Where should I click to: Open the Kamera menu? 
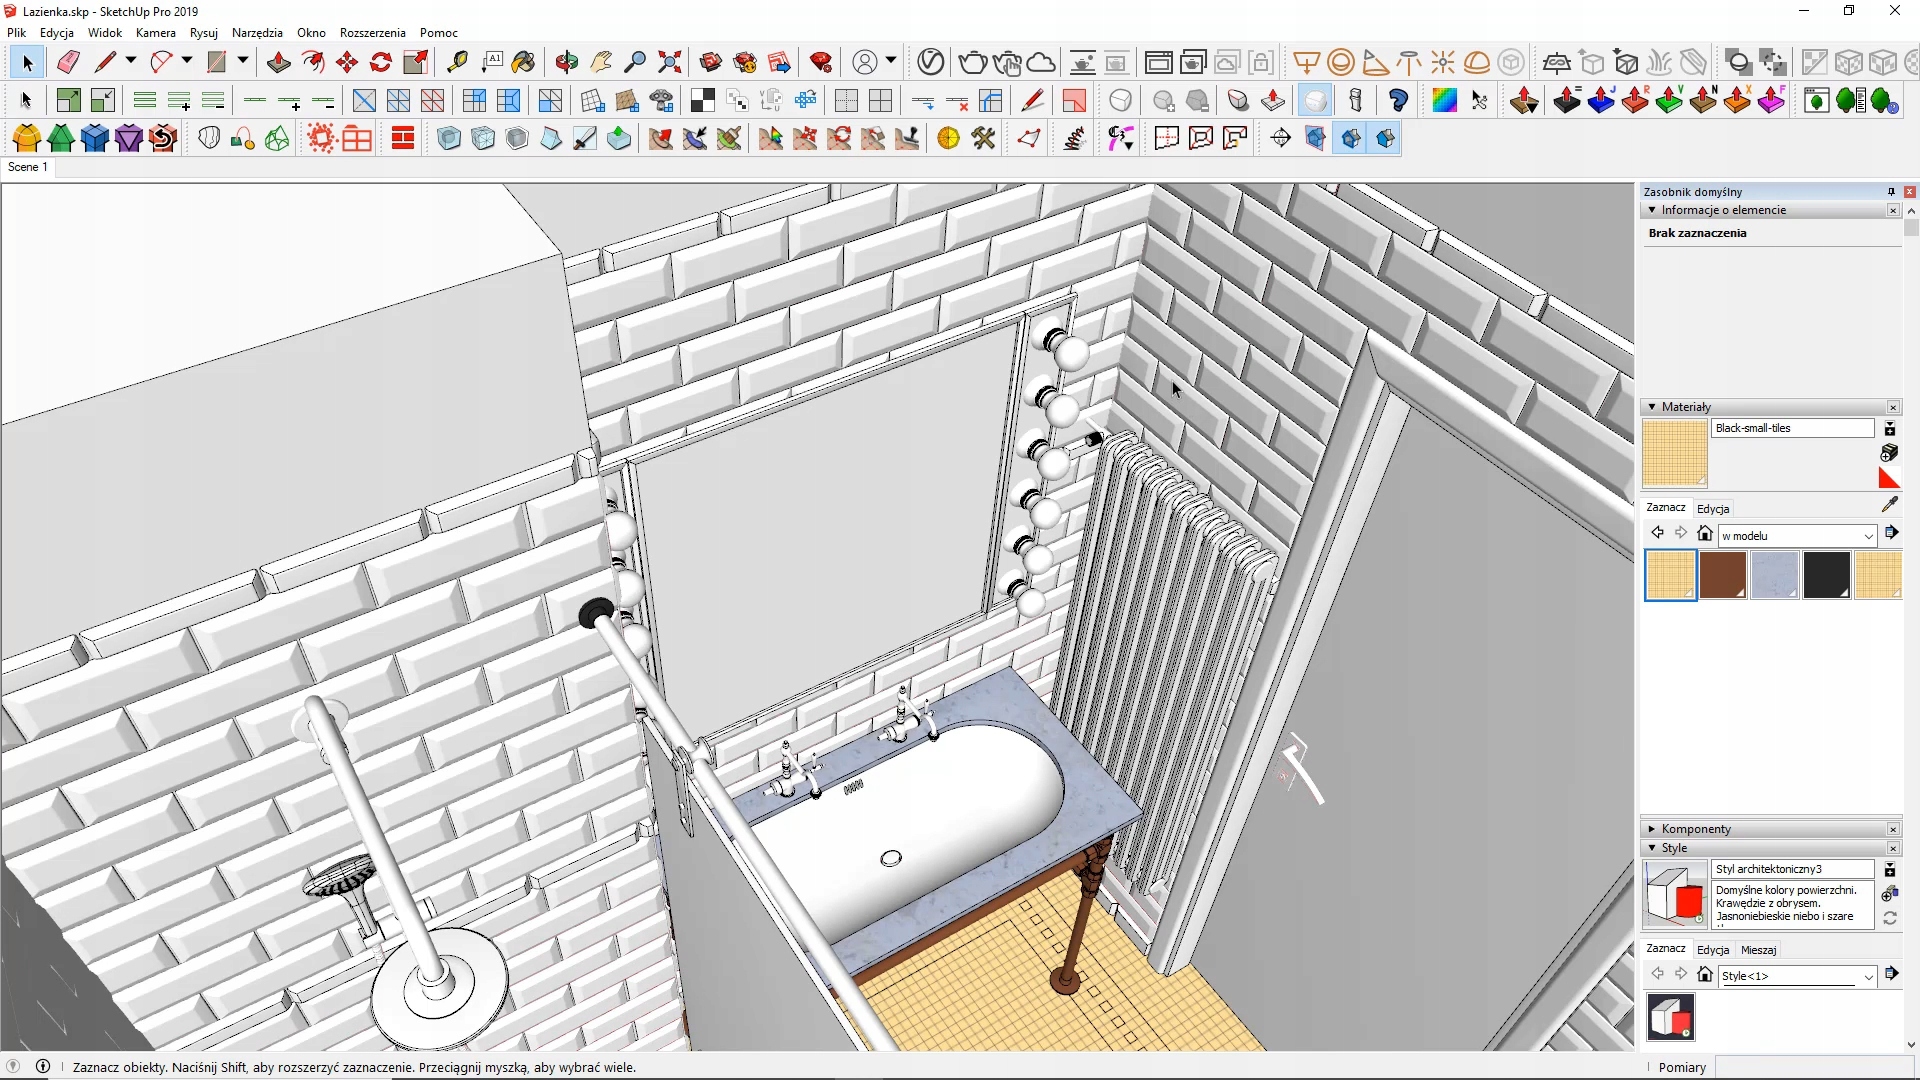coord(155,33)
